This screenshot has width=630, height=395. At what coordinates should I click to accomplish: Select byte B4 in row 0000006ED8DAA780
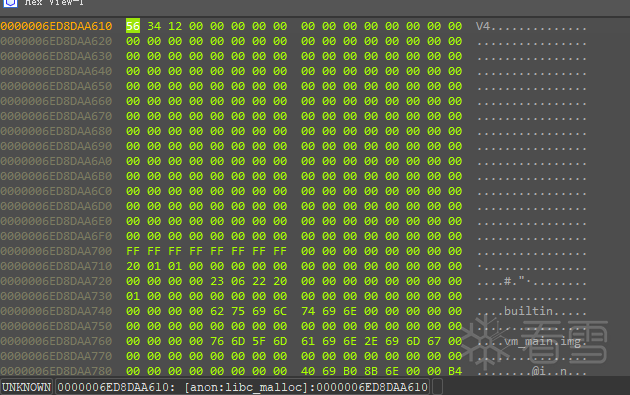click(x=455, y=371)
